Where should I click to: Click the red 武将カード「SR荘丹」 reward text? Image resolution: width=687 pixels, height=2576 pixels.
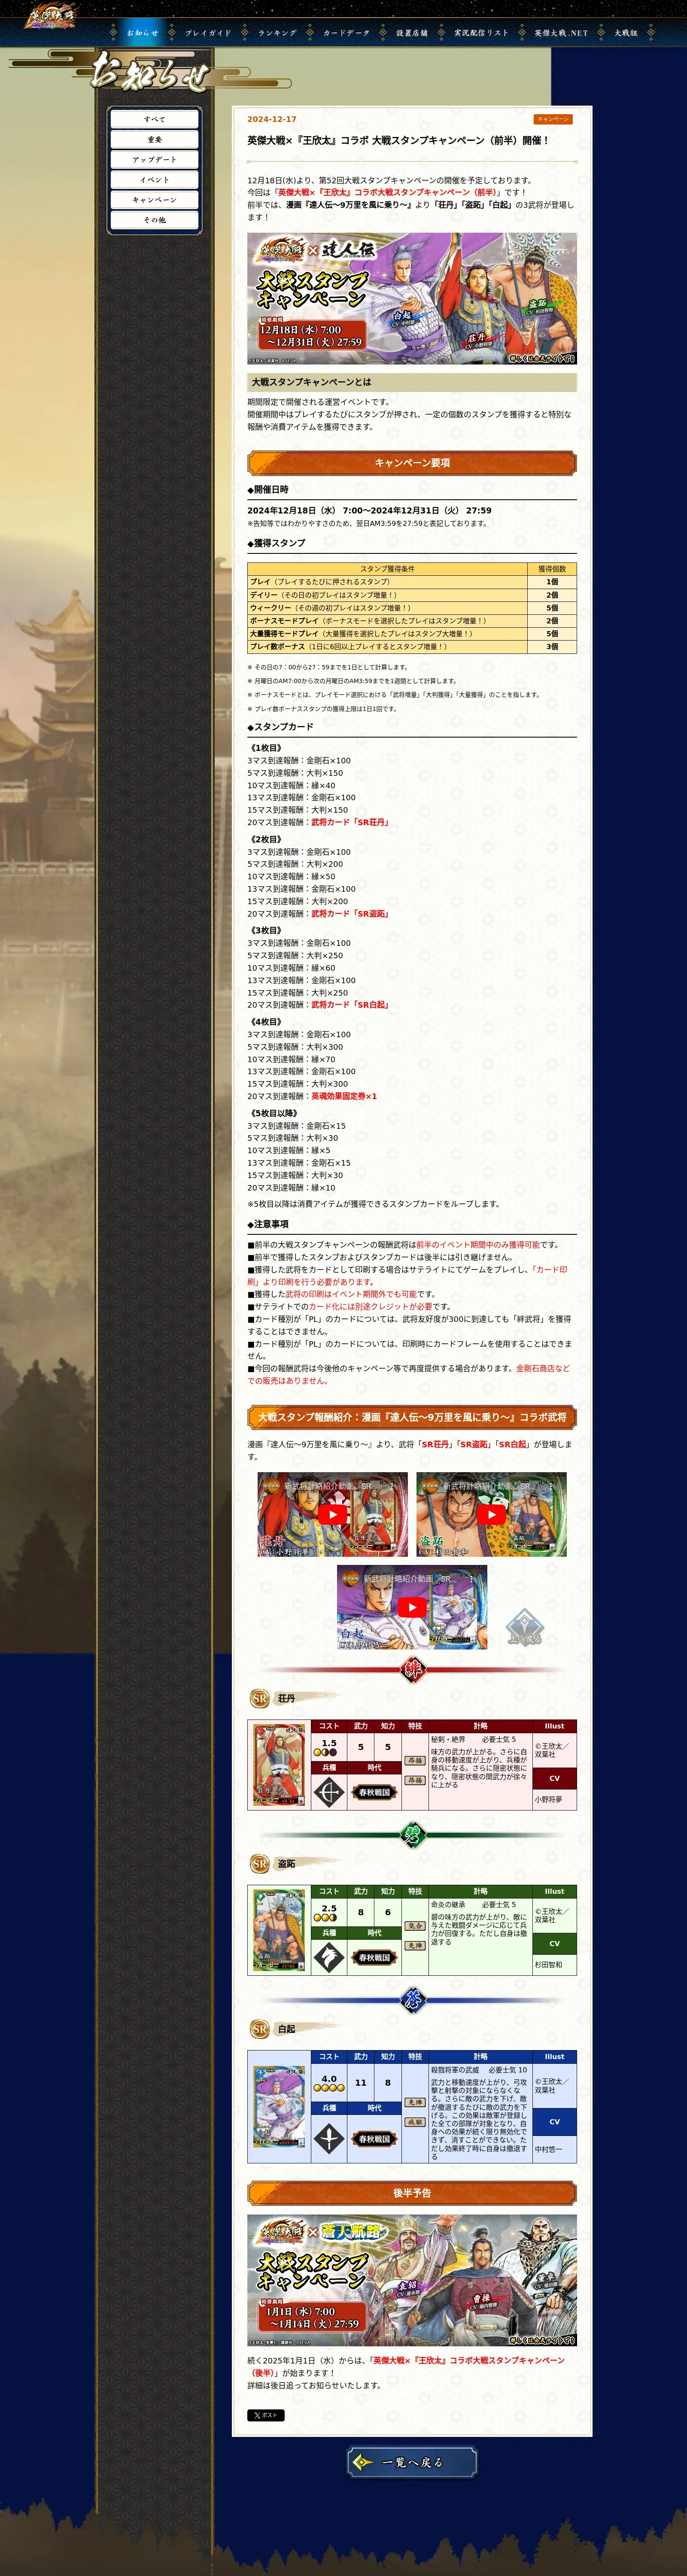pos(350,822)
